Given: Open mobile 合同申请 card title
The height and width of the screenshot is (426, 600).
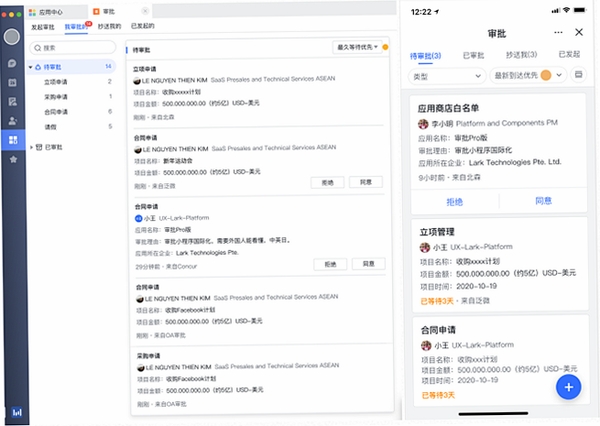Looking at the screenshot, I should coord(438,330).
